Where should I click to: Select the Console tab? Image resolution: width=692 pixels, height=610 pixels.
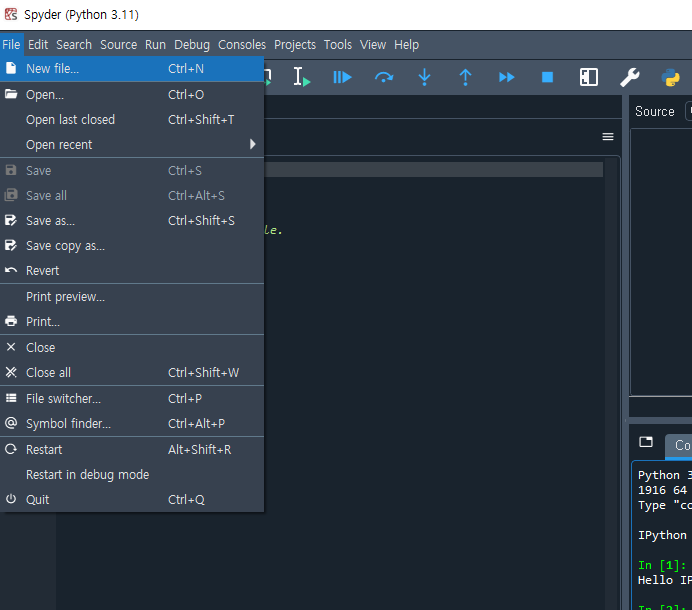pyautogui.click(x=680, y=446)
